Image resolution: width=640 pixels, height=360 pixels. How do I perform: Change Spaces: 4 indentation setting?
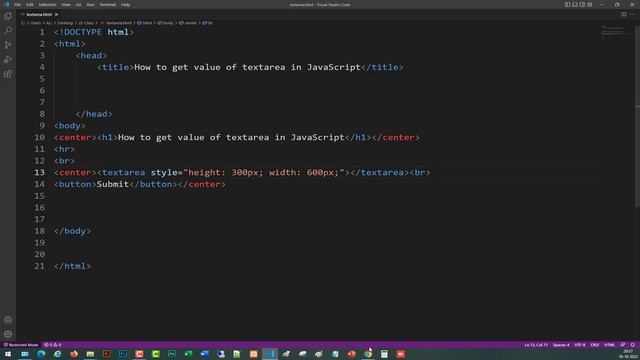(x=561, y=345)
